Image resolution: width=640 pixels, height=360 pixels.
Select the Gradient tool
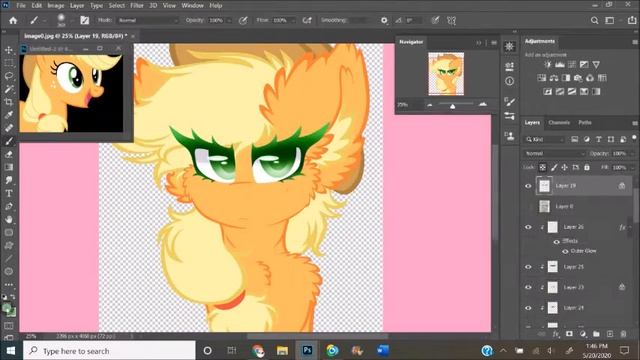pos(9,167)
